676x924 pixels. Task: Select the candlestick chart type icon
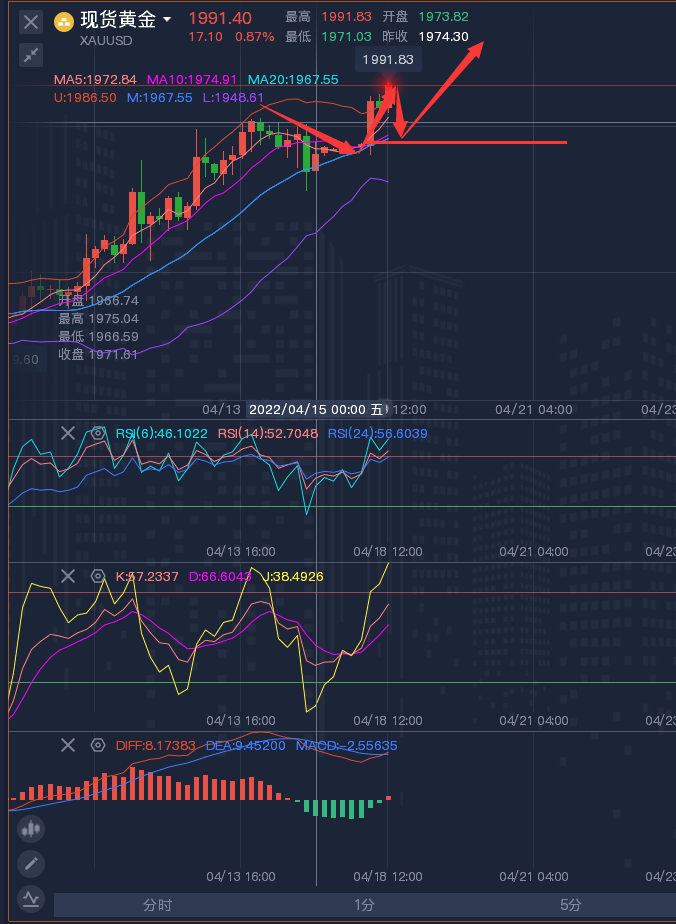31,829
